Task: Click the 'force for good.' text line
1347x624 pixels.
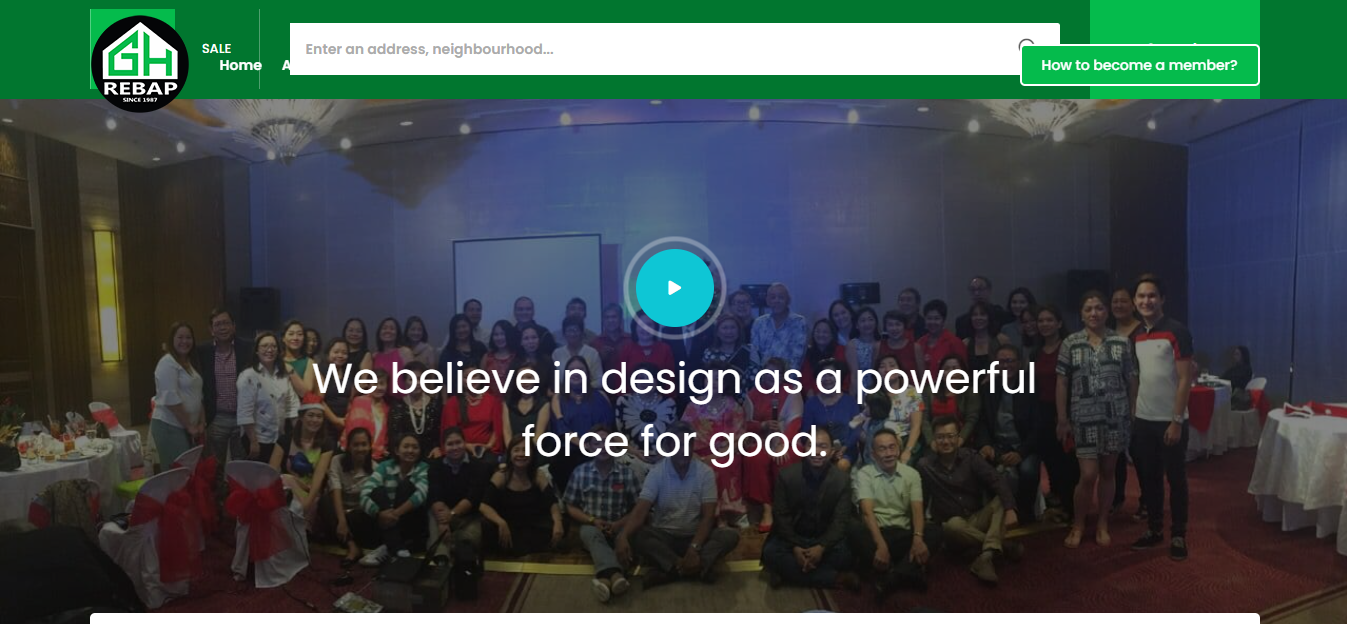Action: pyautogui.click(x=675, y=441)
